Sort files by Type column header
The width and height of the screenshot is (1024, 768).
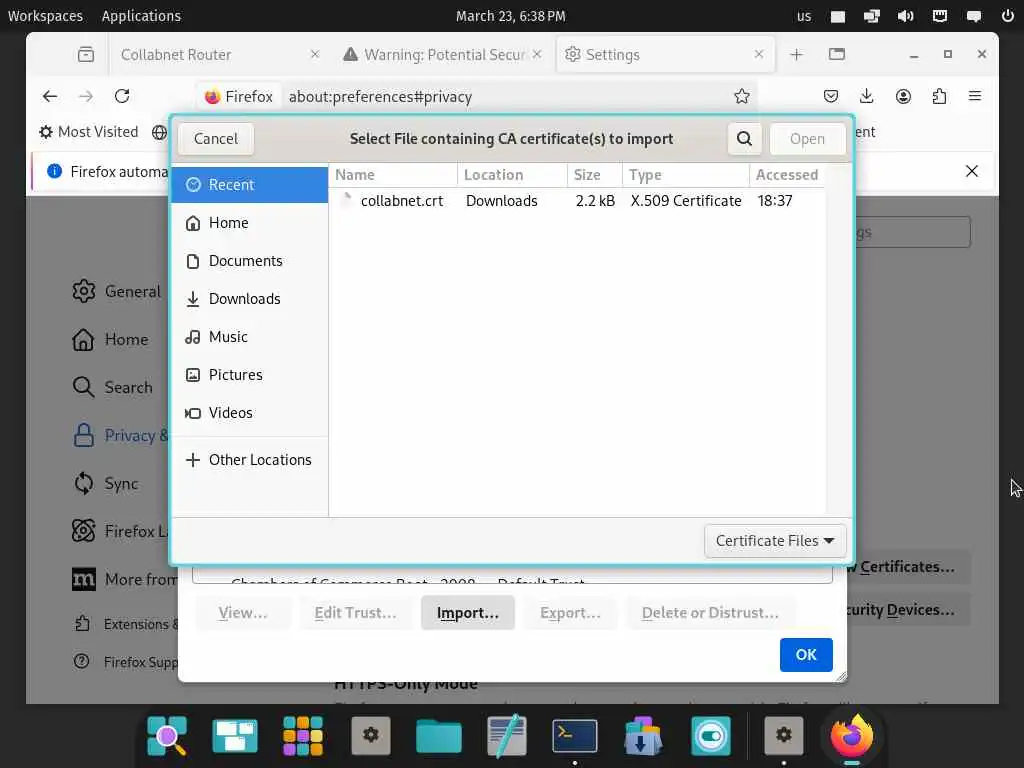(x=686, y=174)
